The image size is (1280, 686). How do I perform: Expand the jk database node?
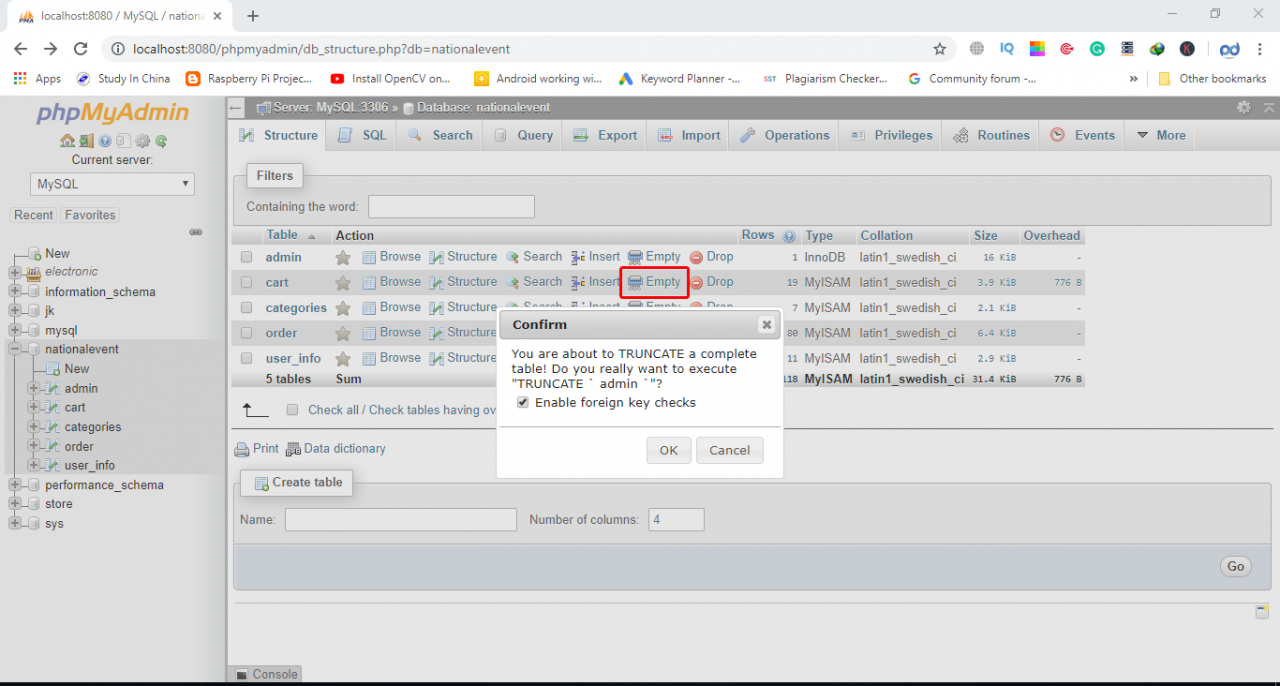pos(15,311)
